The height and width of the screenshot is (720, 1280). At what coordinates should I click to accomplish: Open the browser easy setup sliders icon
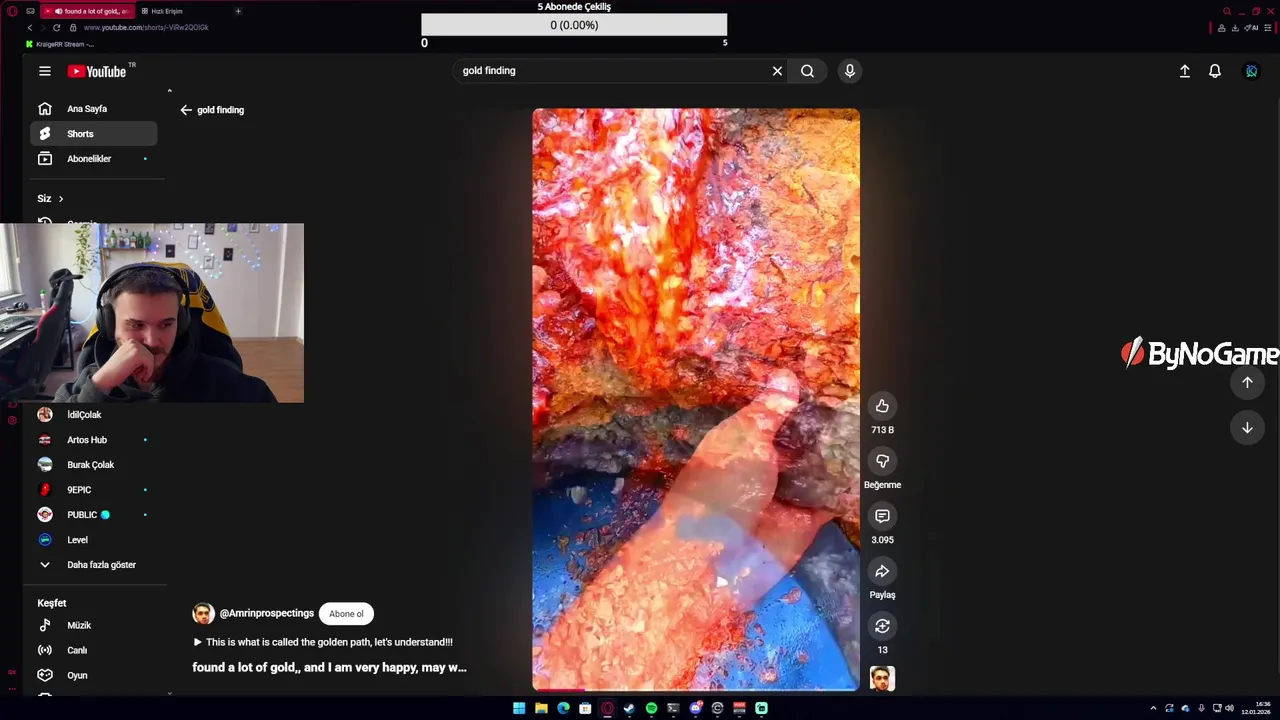(1267, 27)
